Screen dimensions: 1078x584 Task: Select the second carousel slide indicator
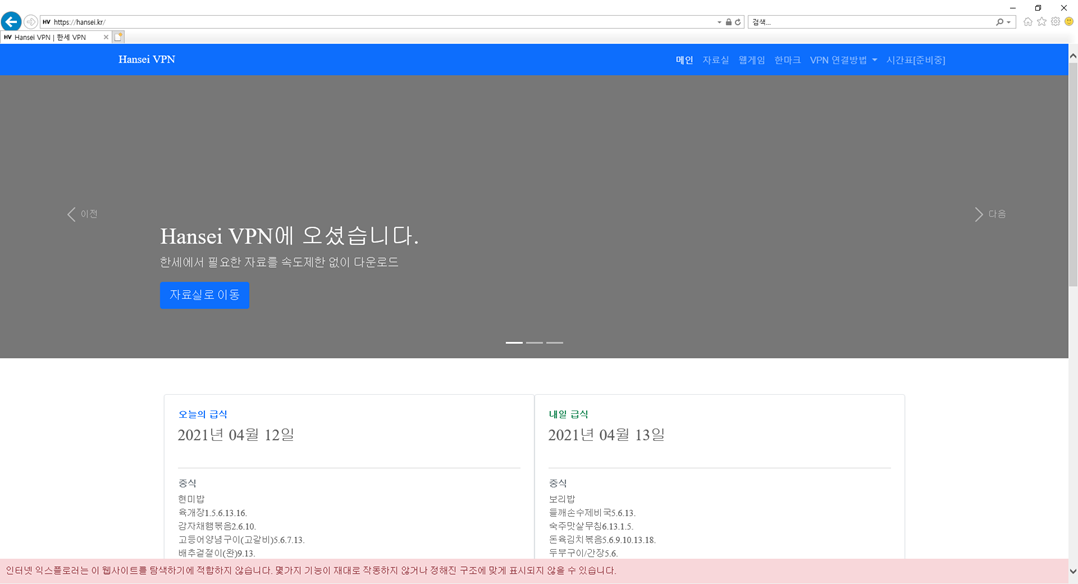pyautogui.click(x=535, y=342)
